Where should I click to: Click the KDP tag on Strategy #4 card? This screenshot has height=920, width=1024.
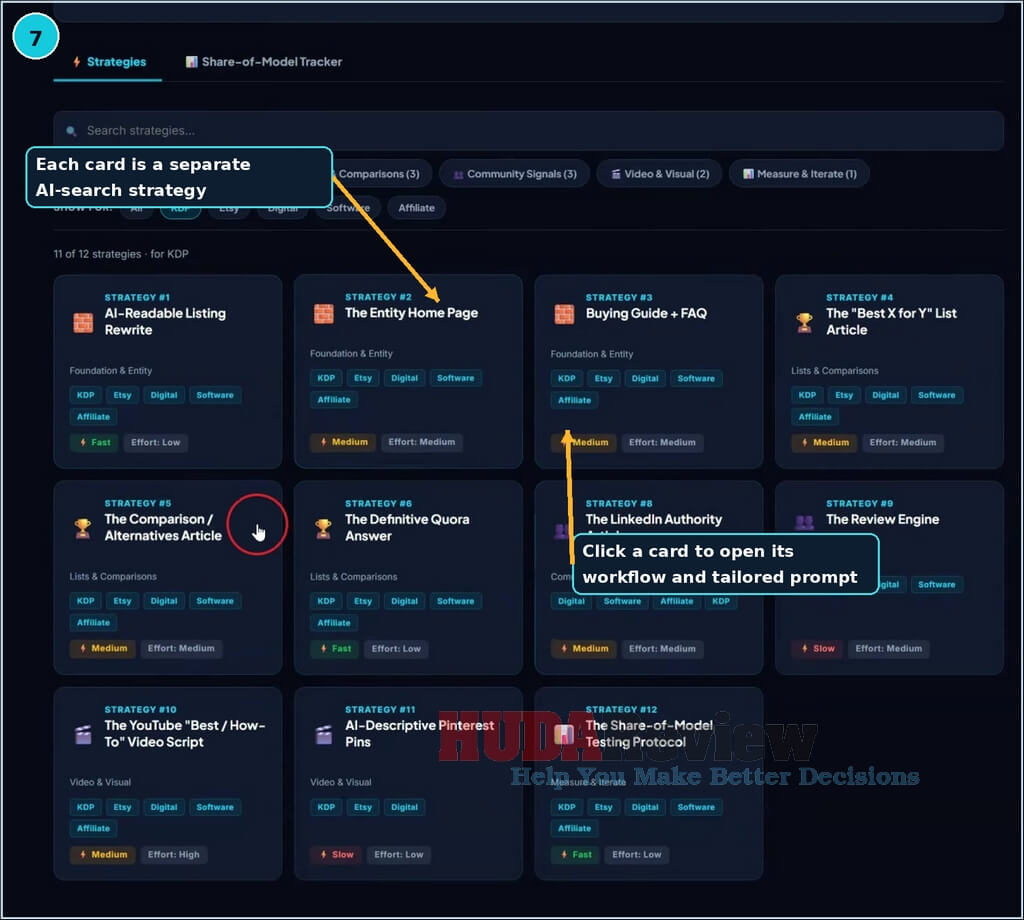tap(807, 396)
